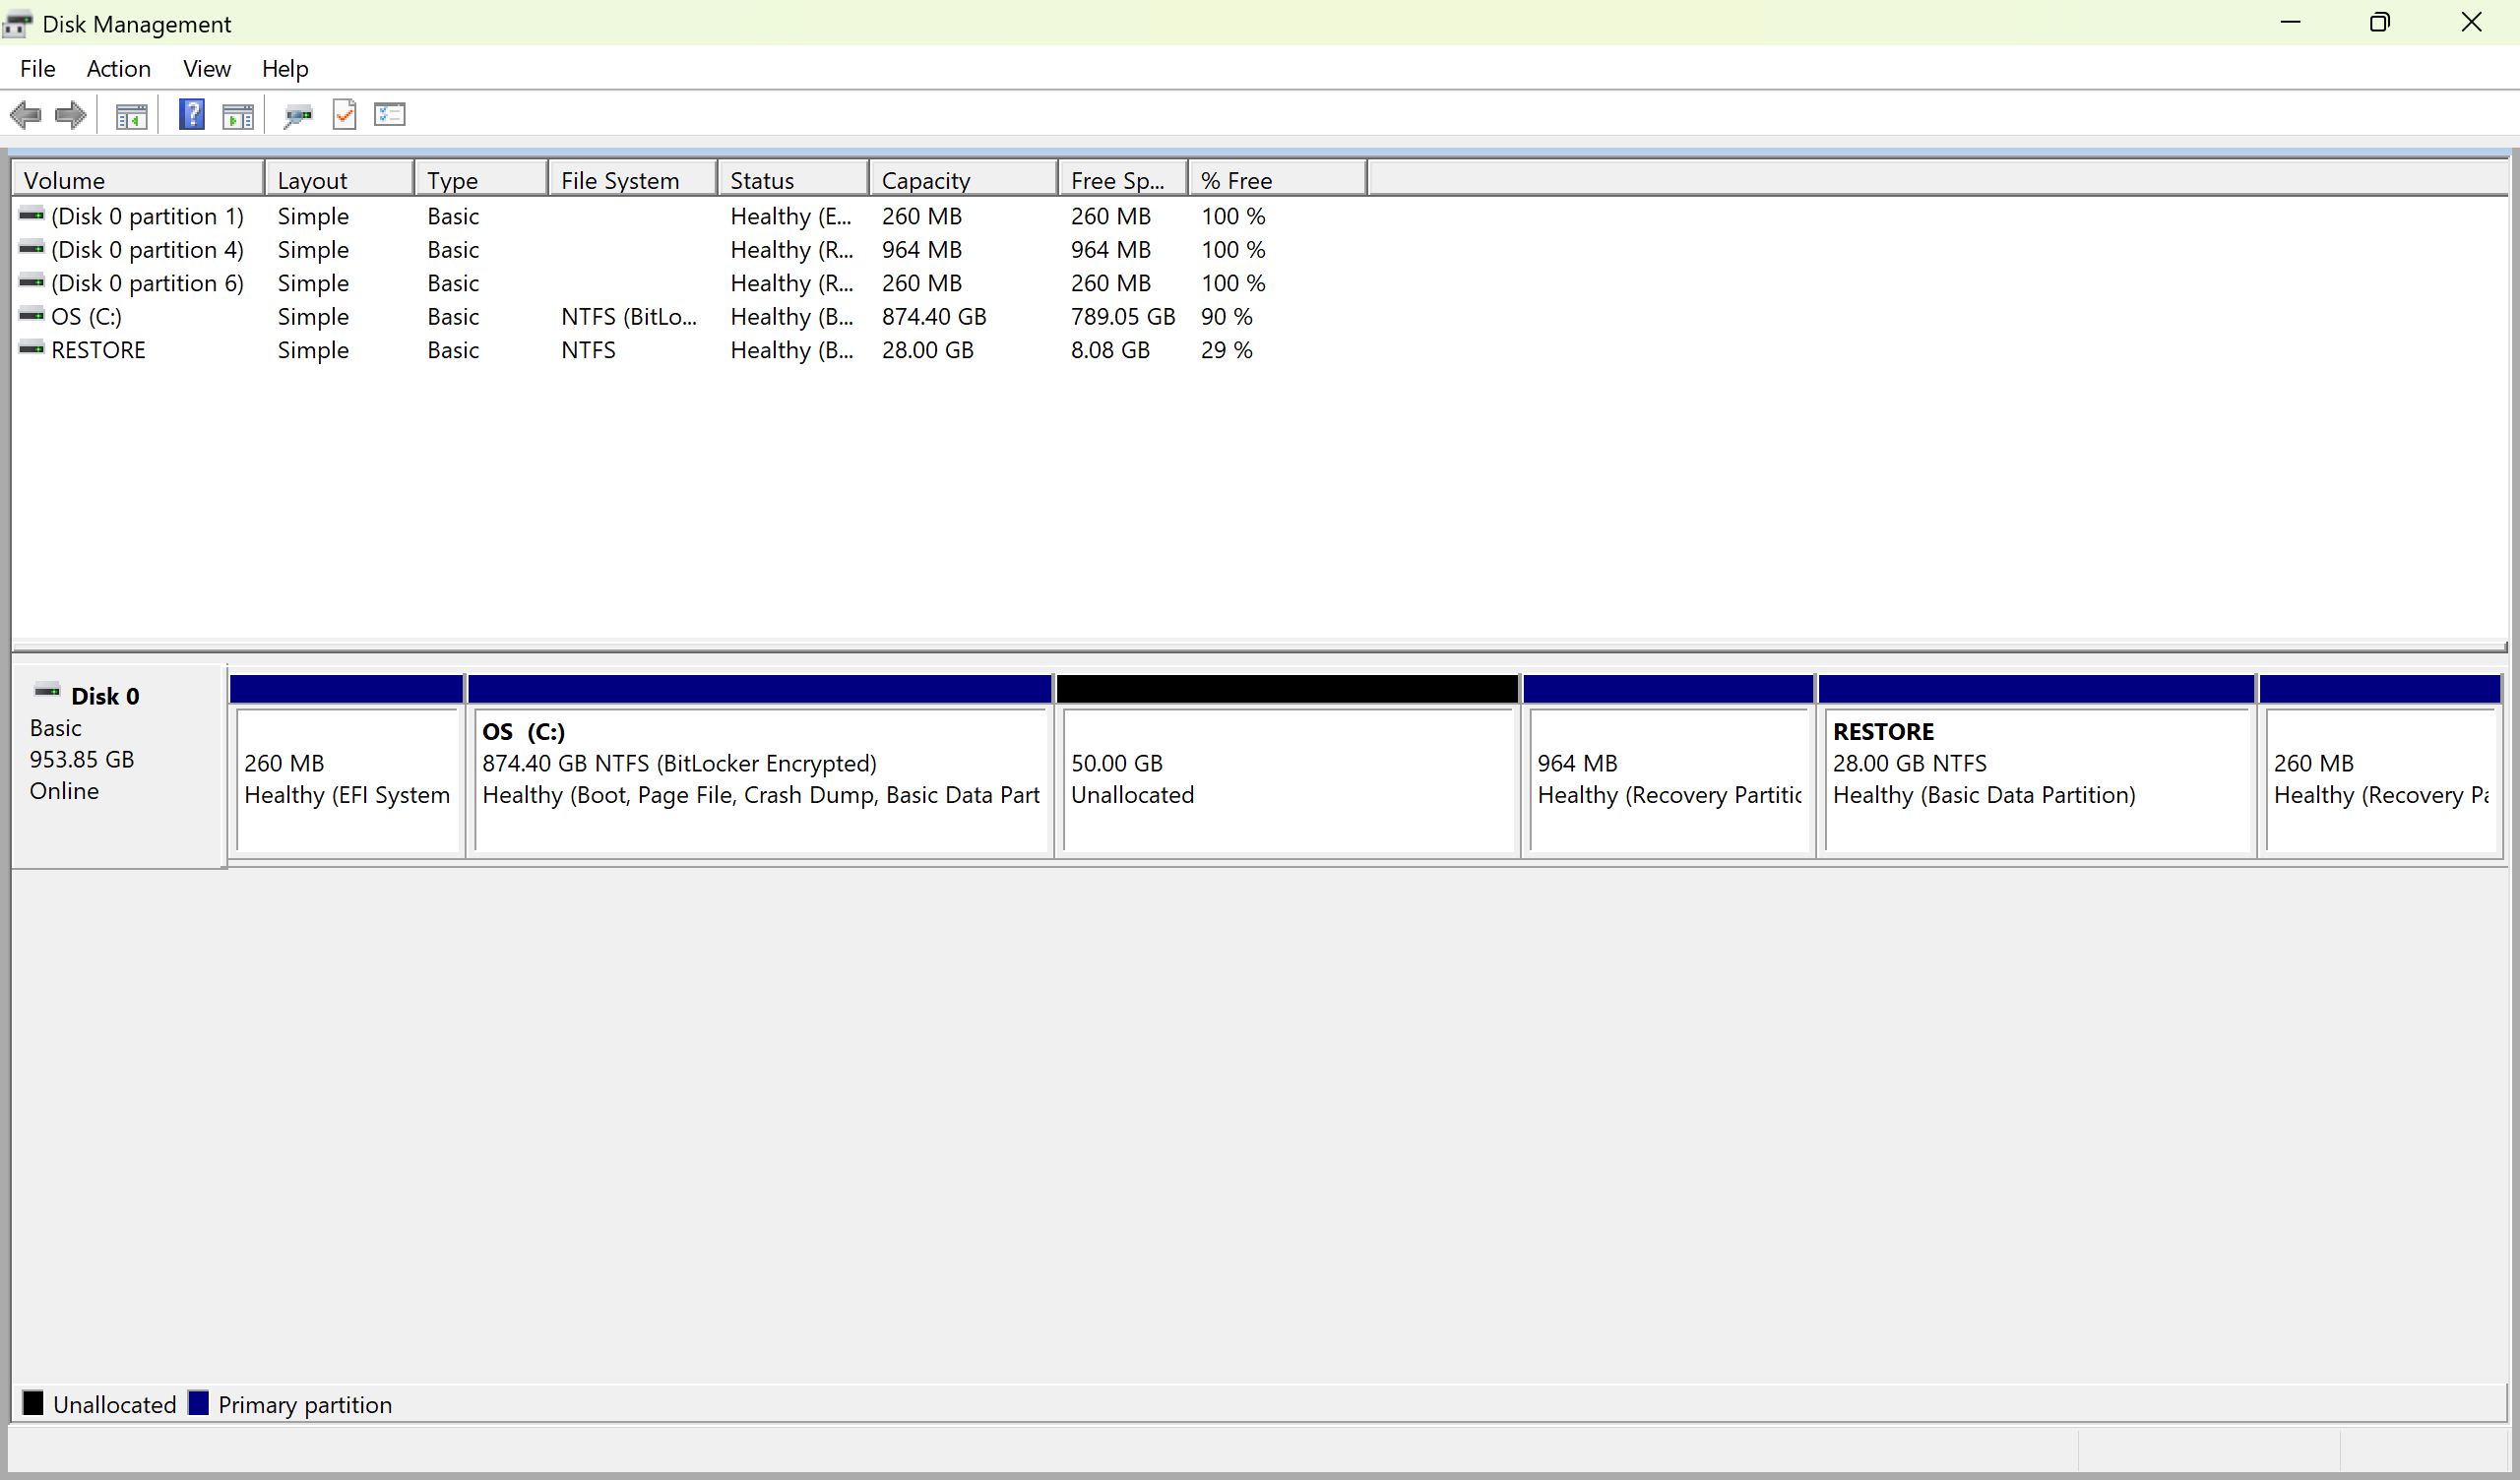Click the Connect/Refresh disk toolbar icon
This screenshot has width=2520, height=1480.
(297, 116)
